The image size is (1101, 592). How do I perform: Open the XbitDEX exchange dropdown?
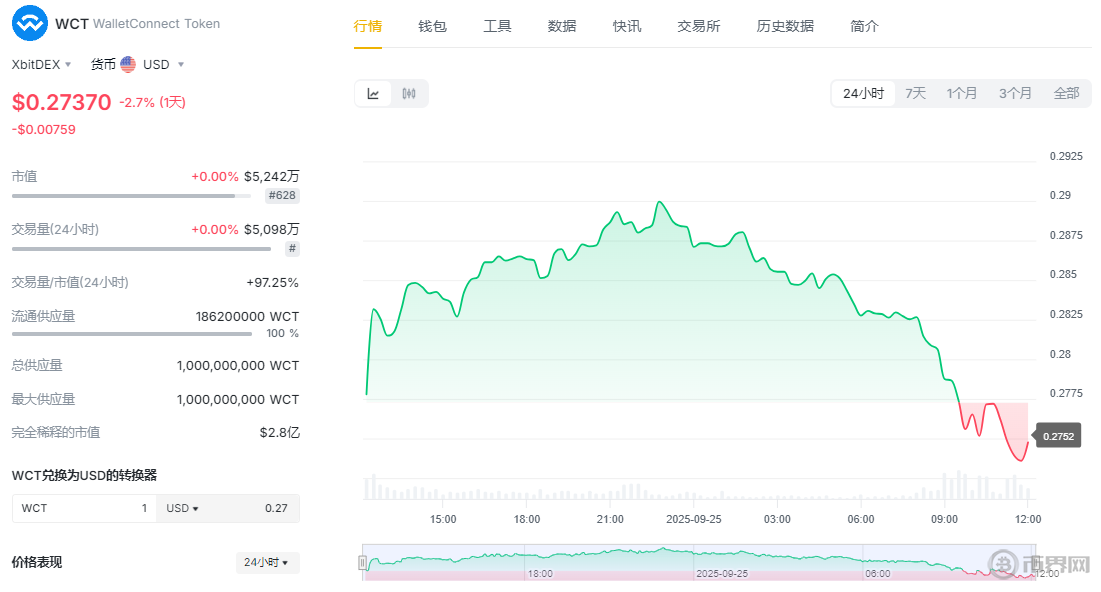[41, 64]
